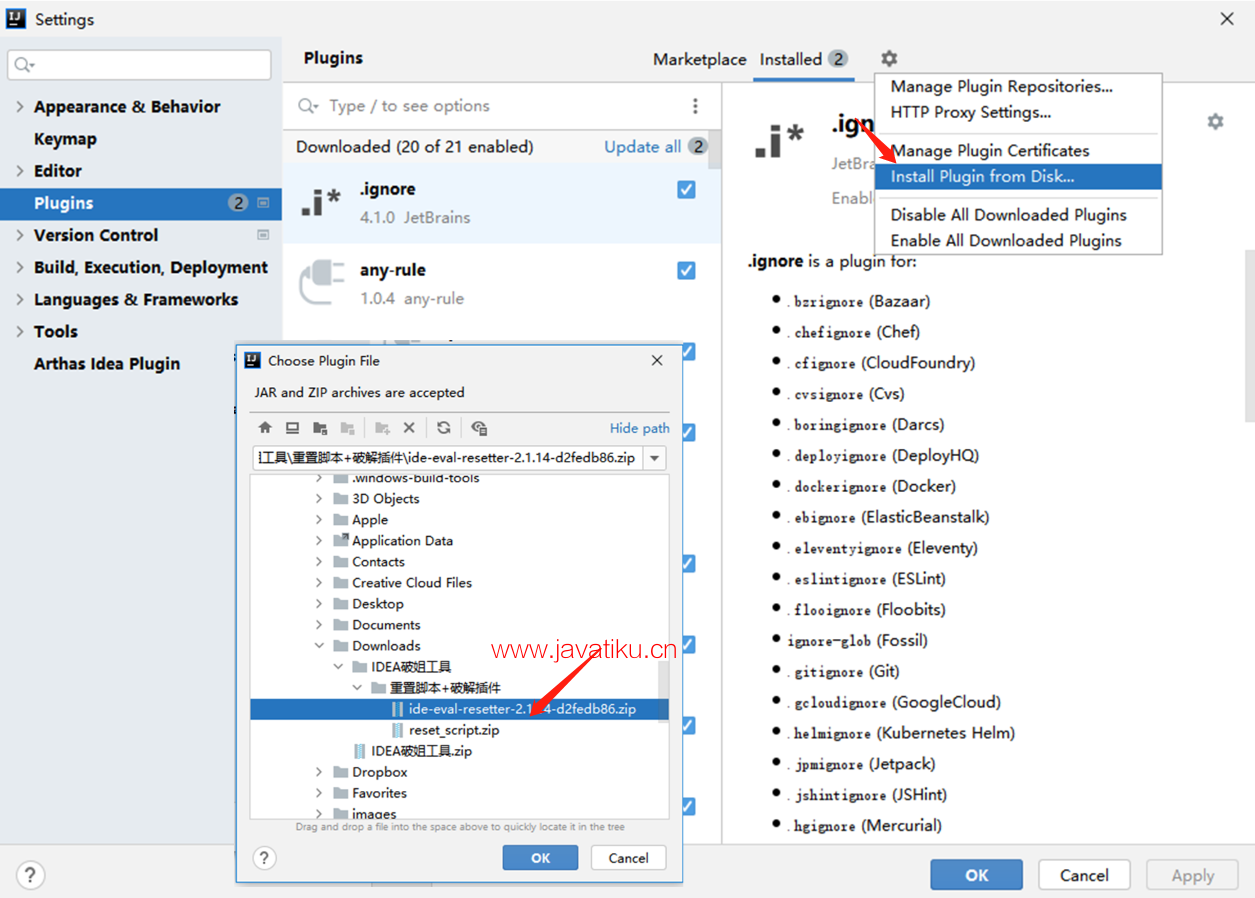The width and height of the screenshot is (1255, 898).
Task: Click the New Folder toolbar icon
Action: [382, 428]
